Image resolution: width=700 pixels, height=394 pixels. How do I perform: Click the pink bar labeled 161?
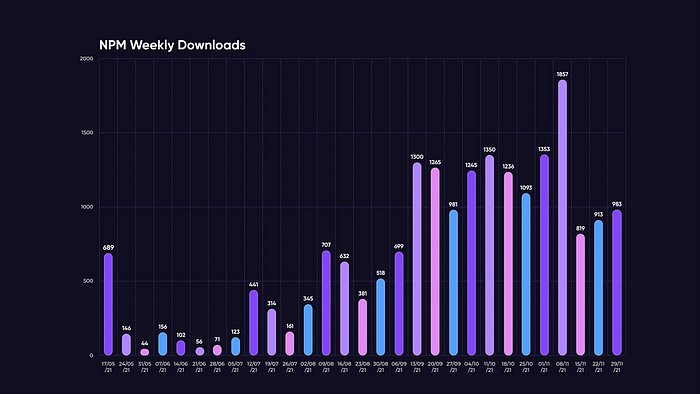coord(290,344)
